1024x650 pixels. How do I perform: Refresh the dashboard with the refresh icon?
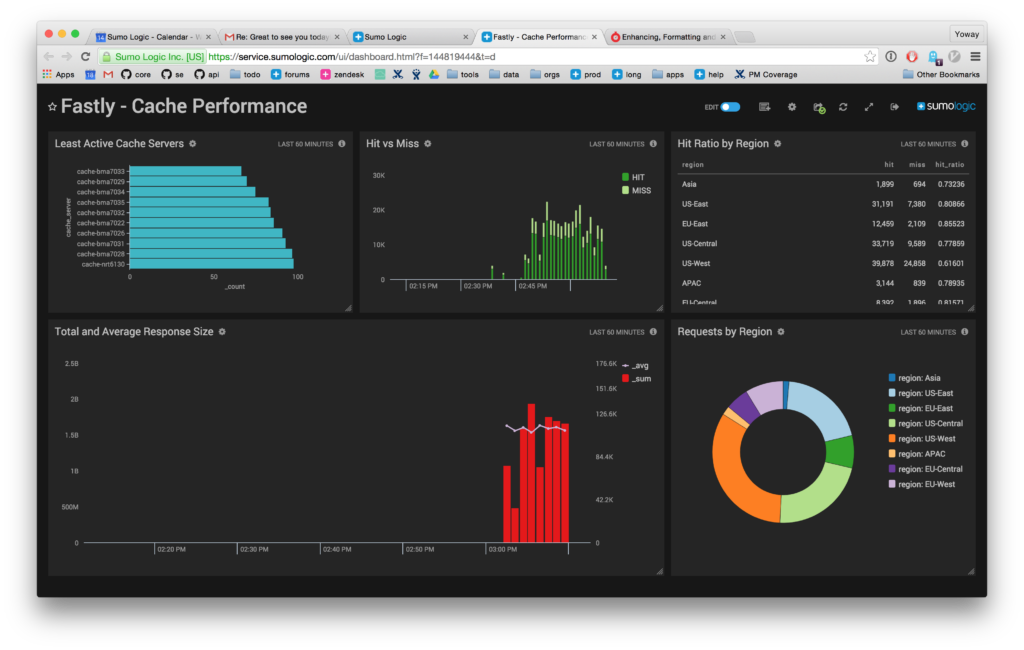(x=843, y=107)
